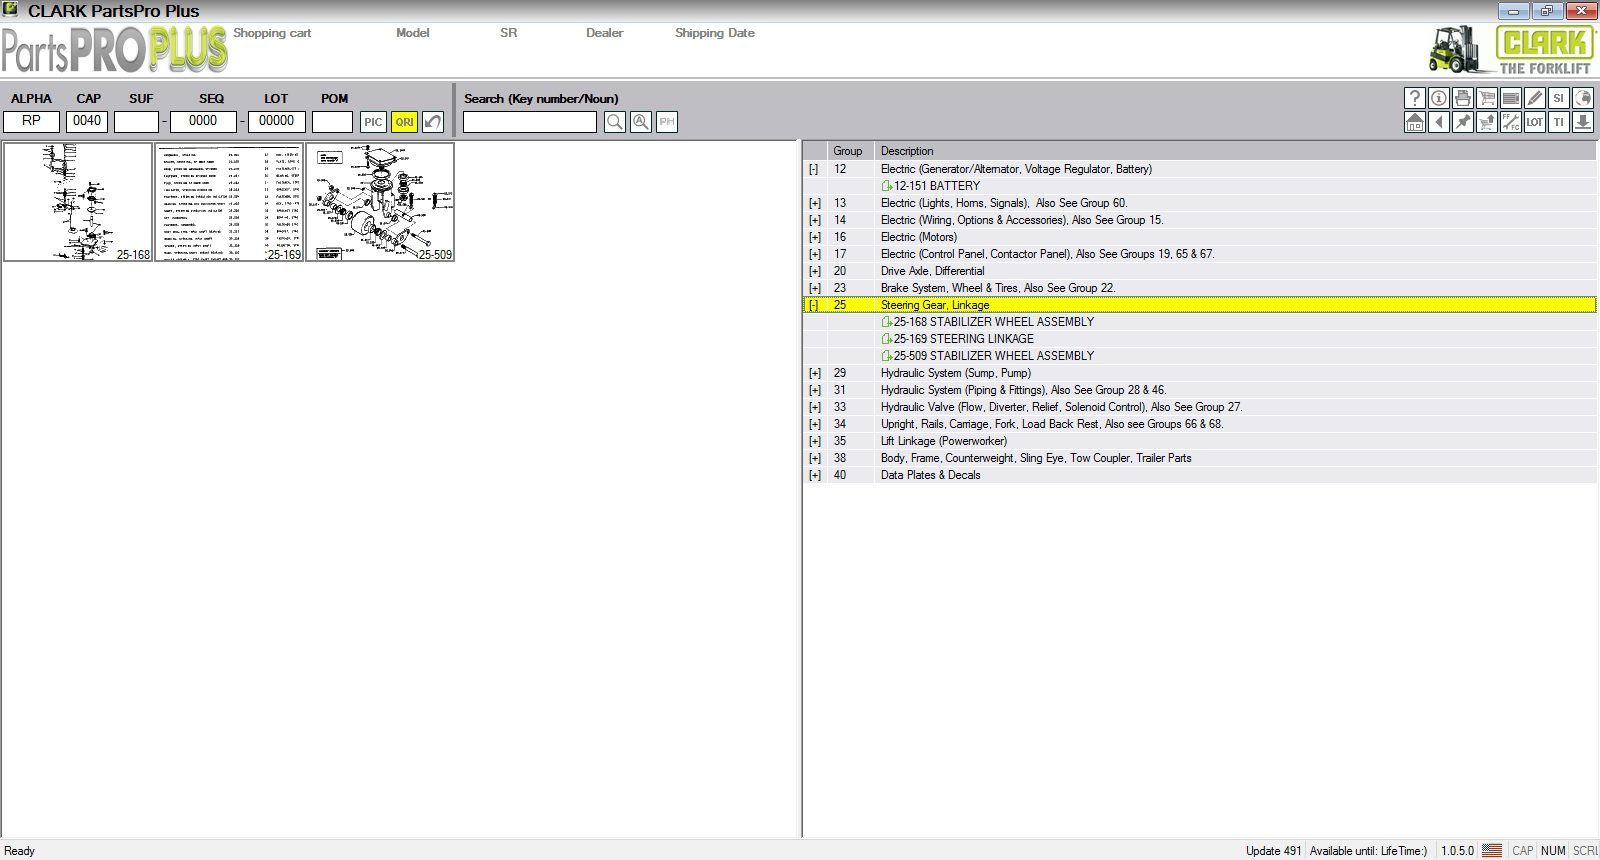Expand group 14 Electric Wiring row
This screenshot has height=860, width=1600.
tap(814, 220)
